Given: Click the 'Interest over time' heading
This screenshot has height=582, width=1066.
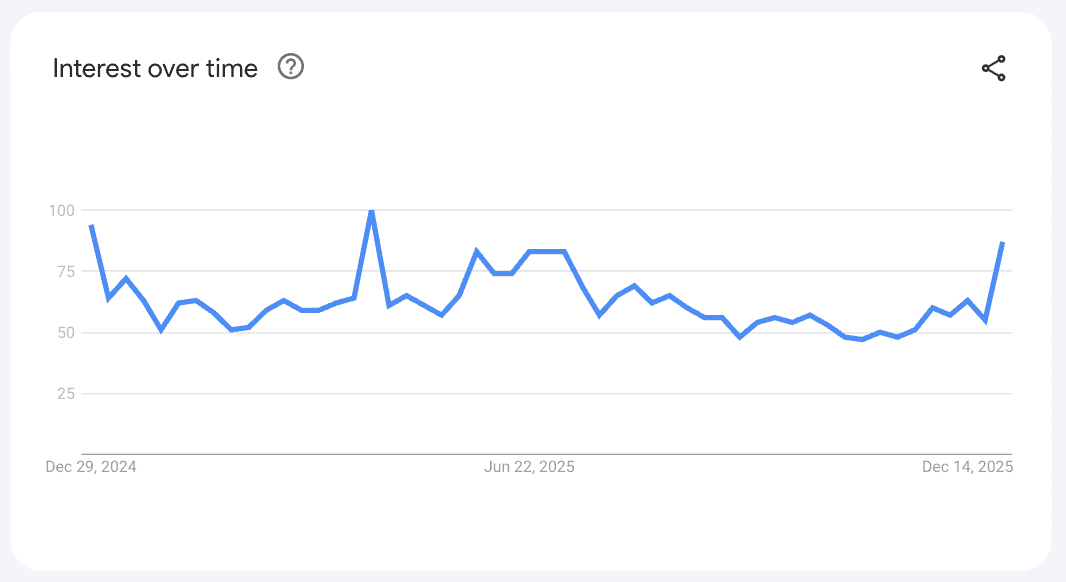Looking at the screenshot, I should [155, 68].
